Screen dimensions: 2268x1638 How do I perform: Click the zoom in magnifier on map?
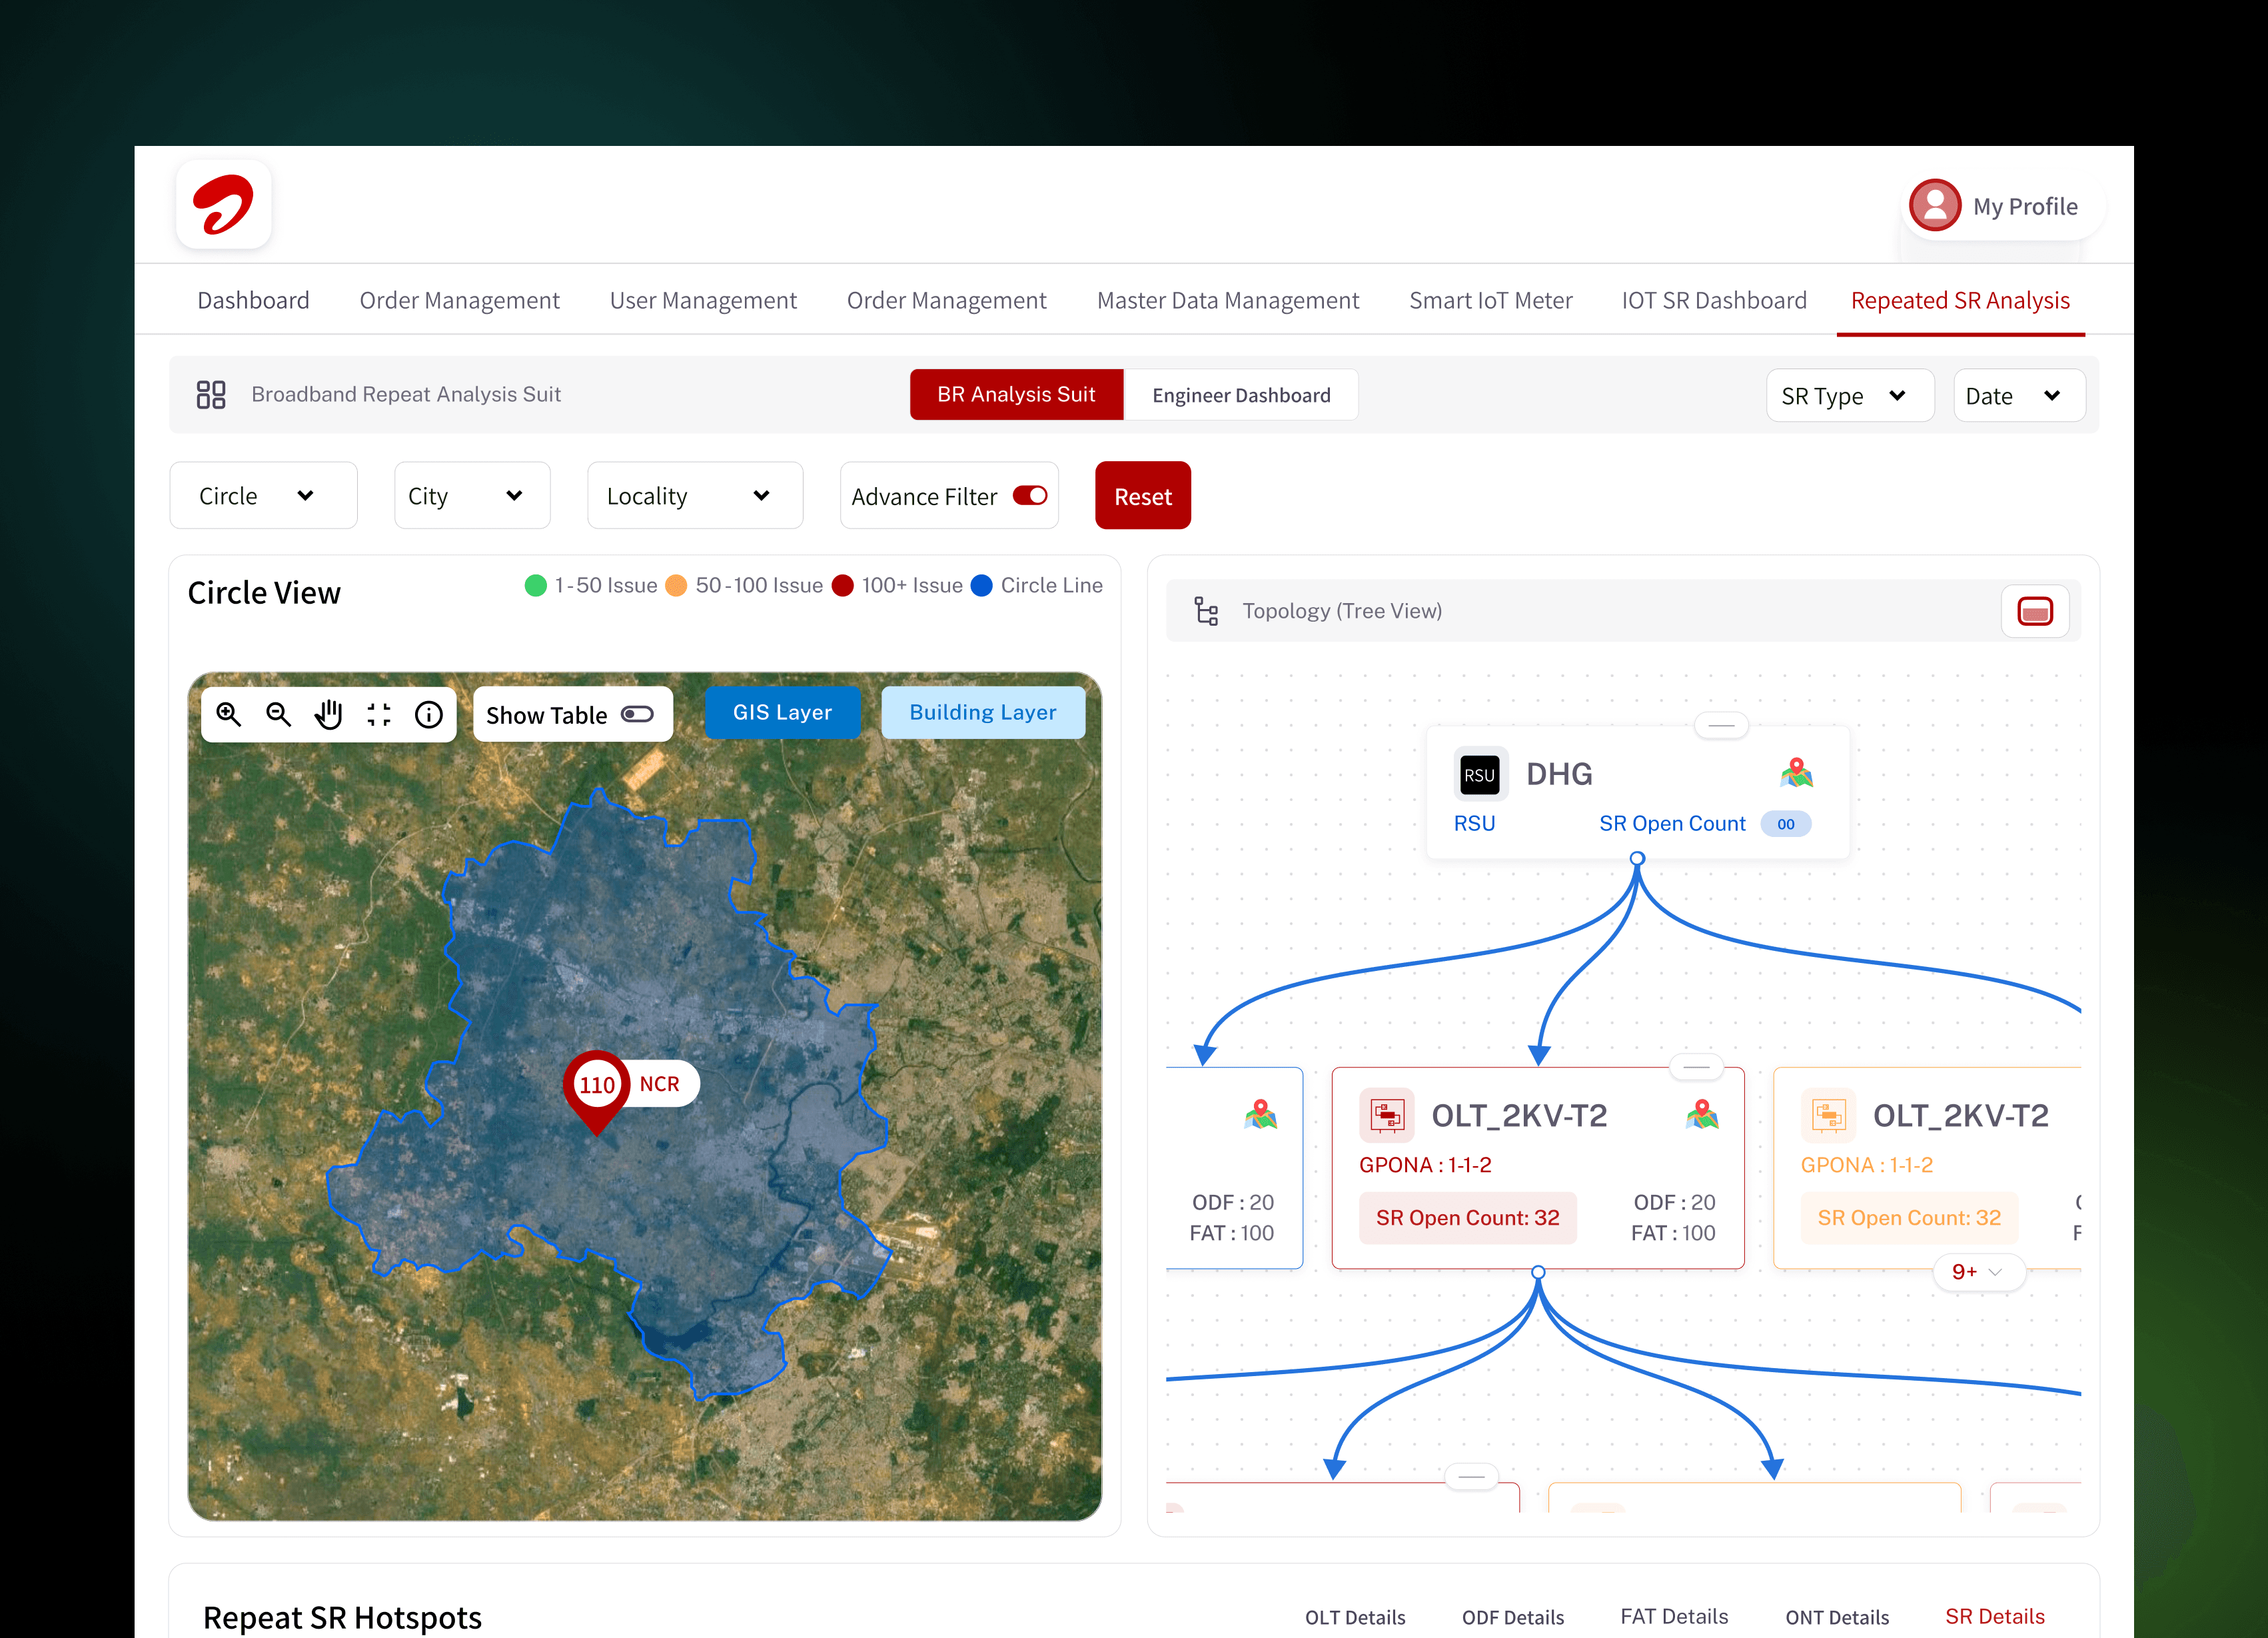pyautogui.click(x=229, y=714)
